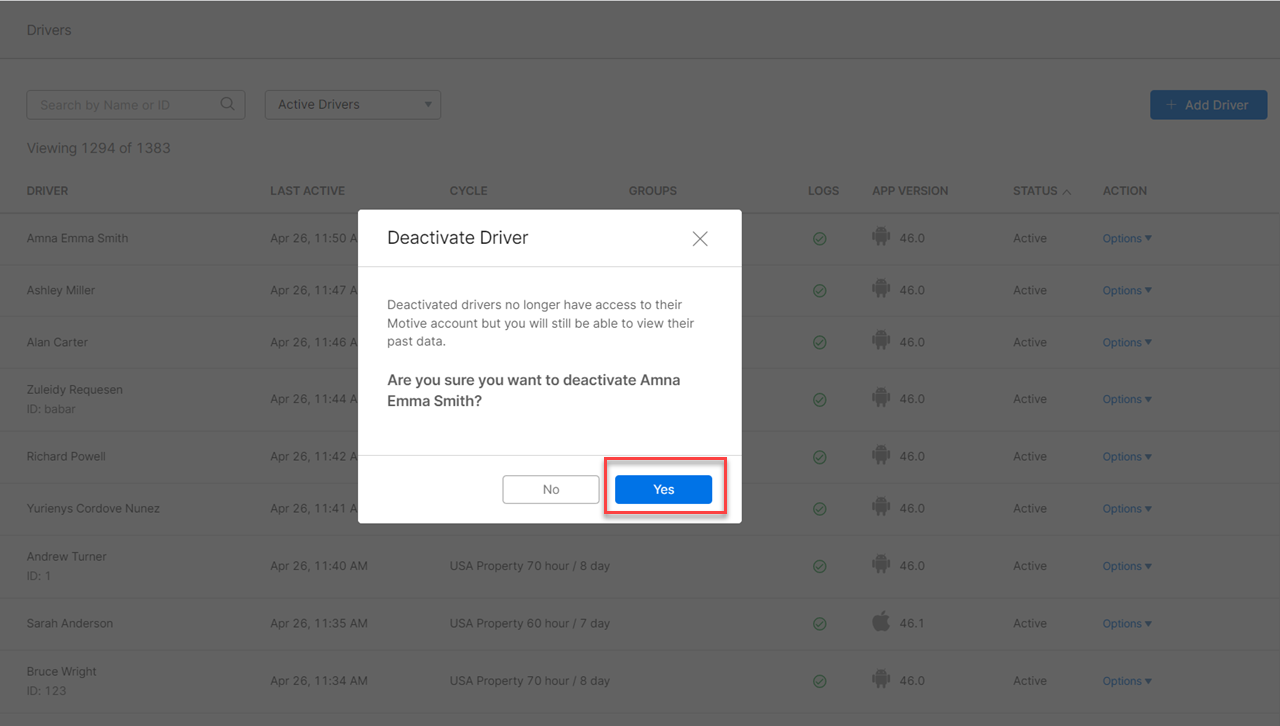Cancel deactivation with the No button
Screen dimensions: 1280x726
pos(551,489)
